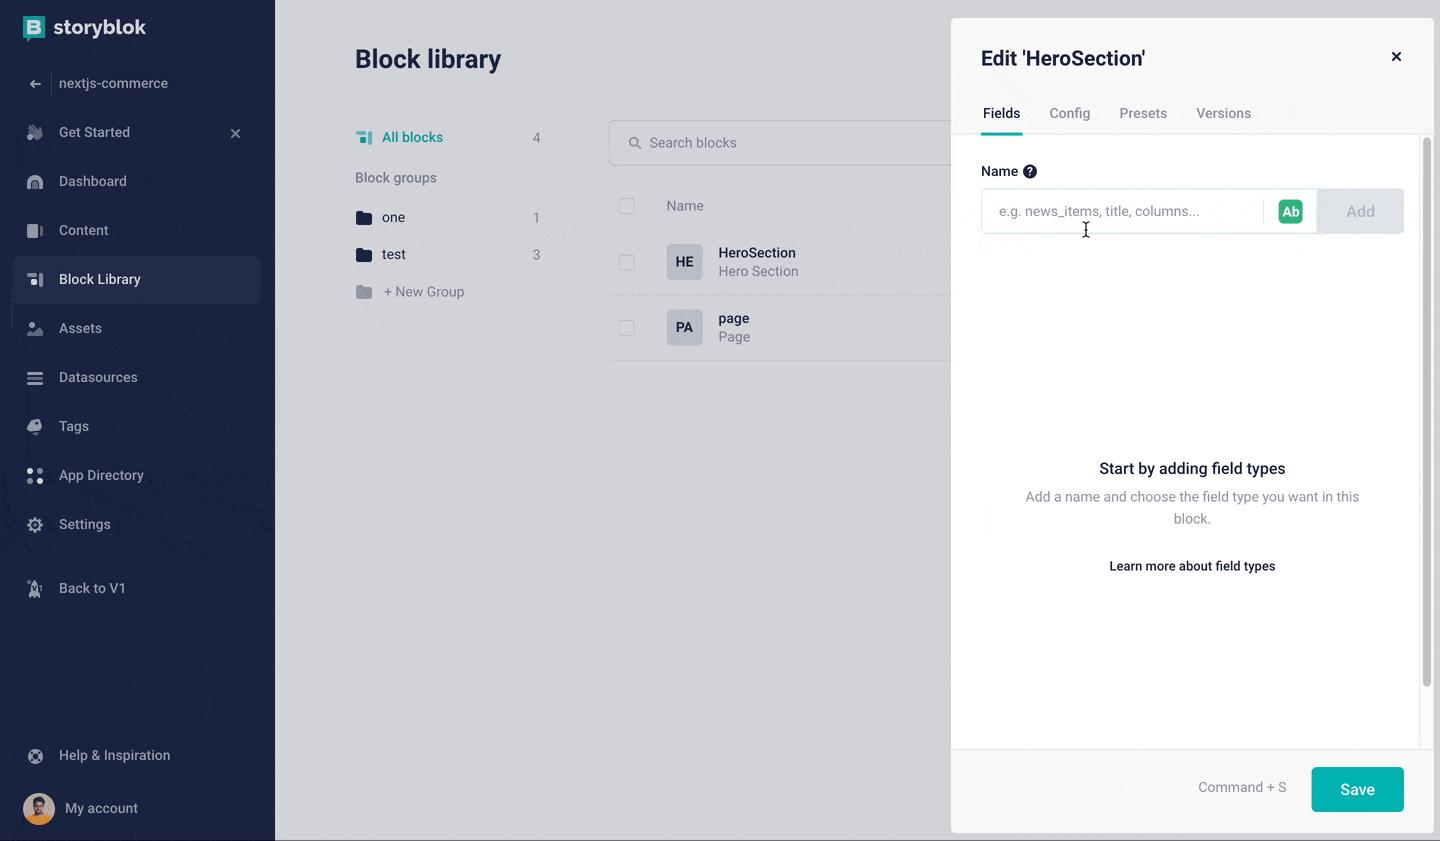This screenshot has width=1440, height=841.
Task: Click the Name column header
Action: pyautogui.click(x=685, y=206)
